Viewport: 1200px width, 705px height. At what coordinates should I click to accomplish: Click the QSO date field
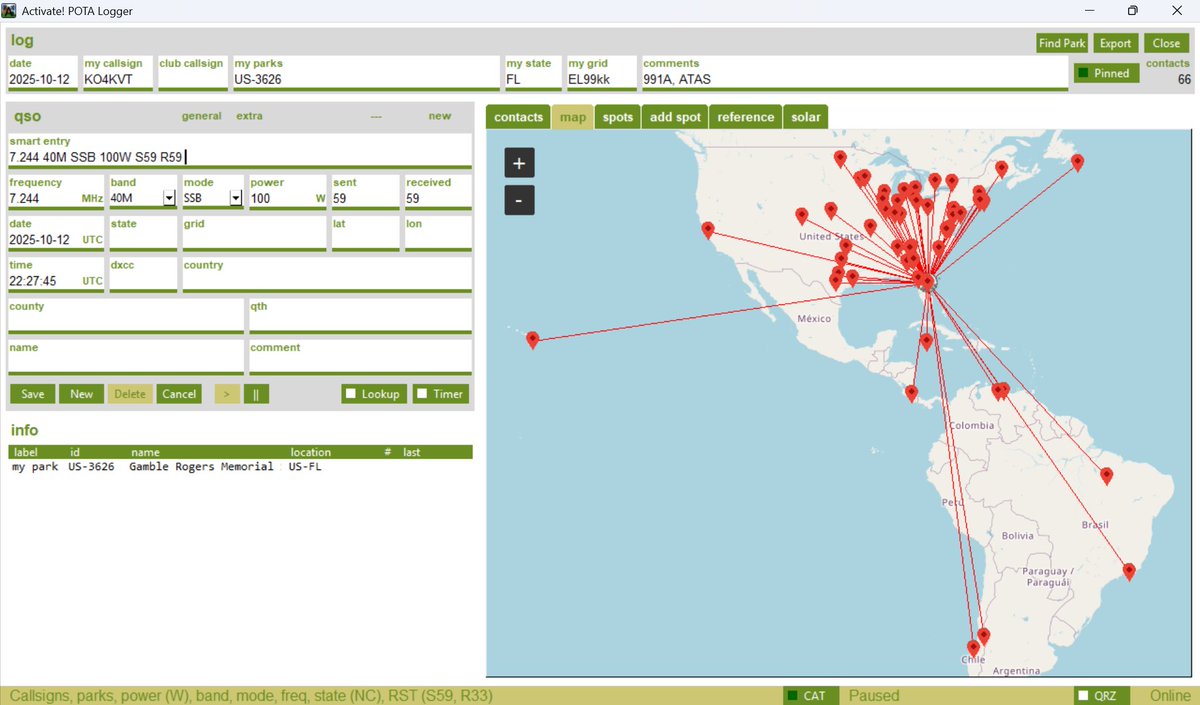click(54, 240)
